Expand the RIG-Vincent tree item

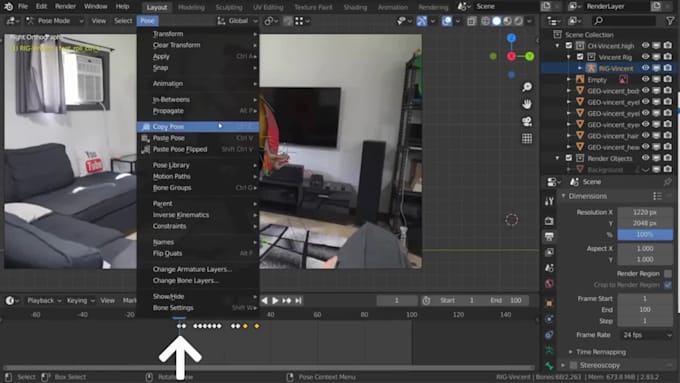click(x=580, y=68)
